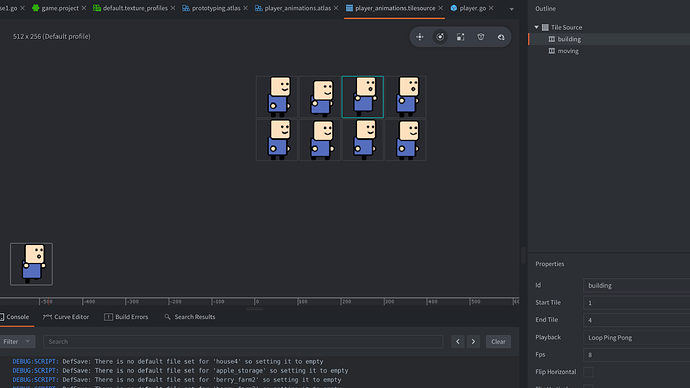The width and height of the screenshot is (690, 388).
Task: Select the Move tool in viewport toolbar
Action: [419, 37]
